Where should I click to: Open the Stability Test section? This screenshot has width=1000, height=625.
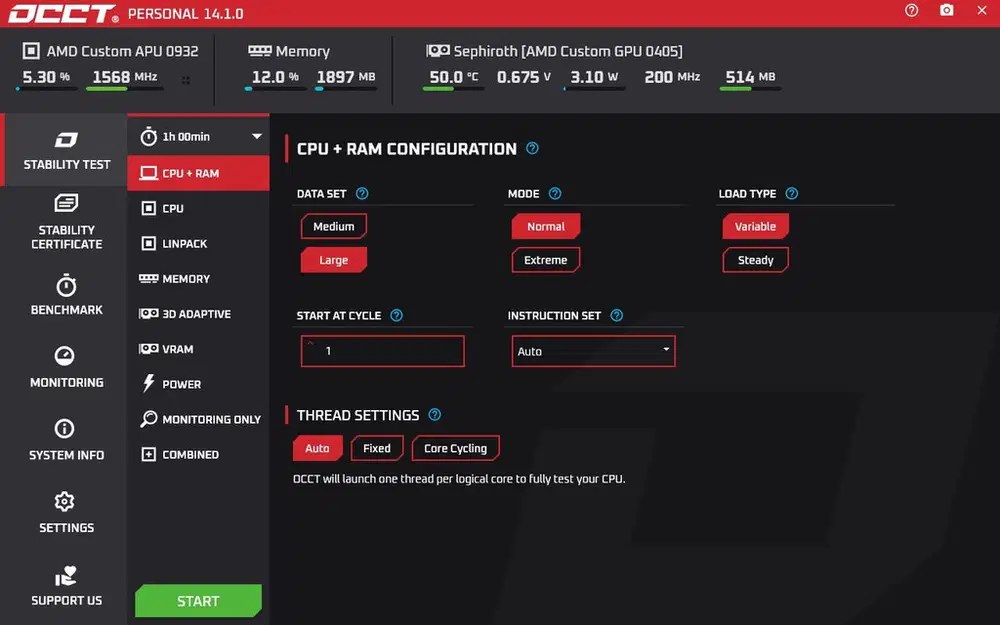tap(66, 150)
